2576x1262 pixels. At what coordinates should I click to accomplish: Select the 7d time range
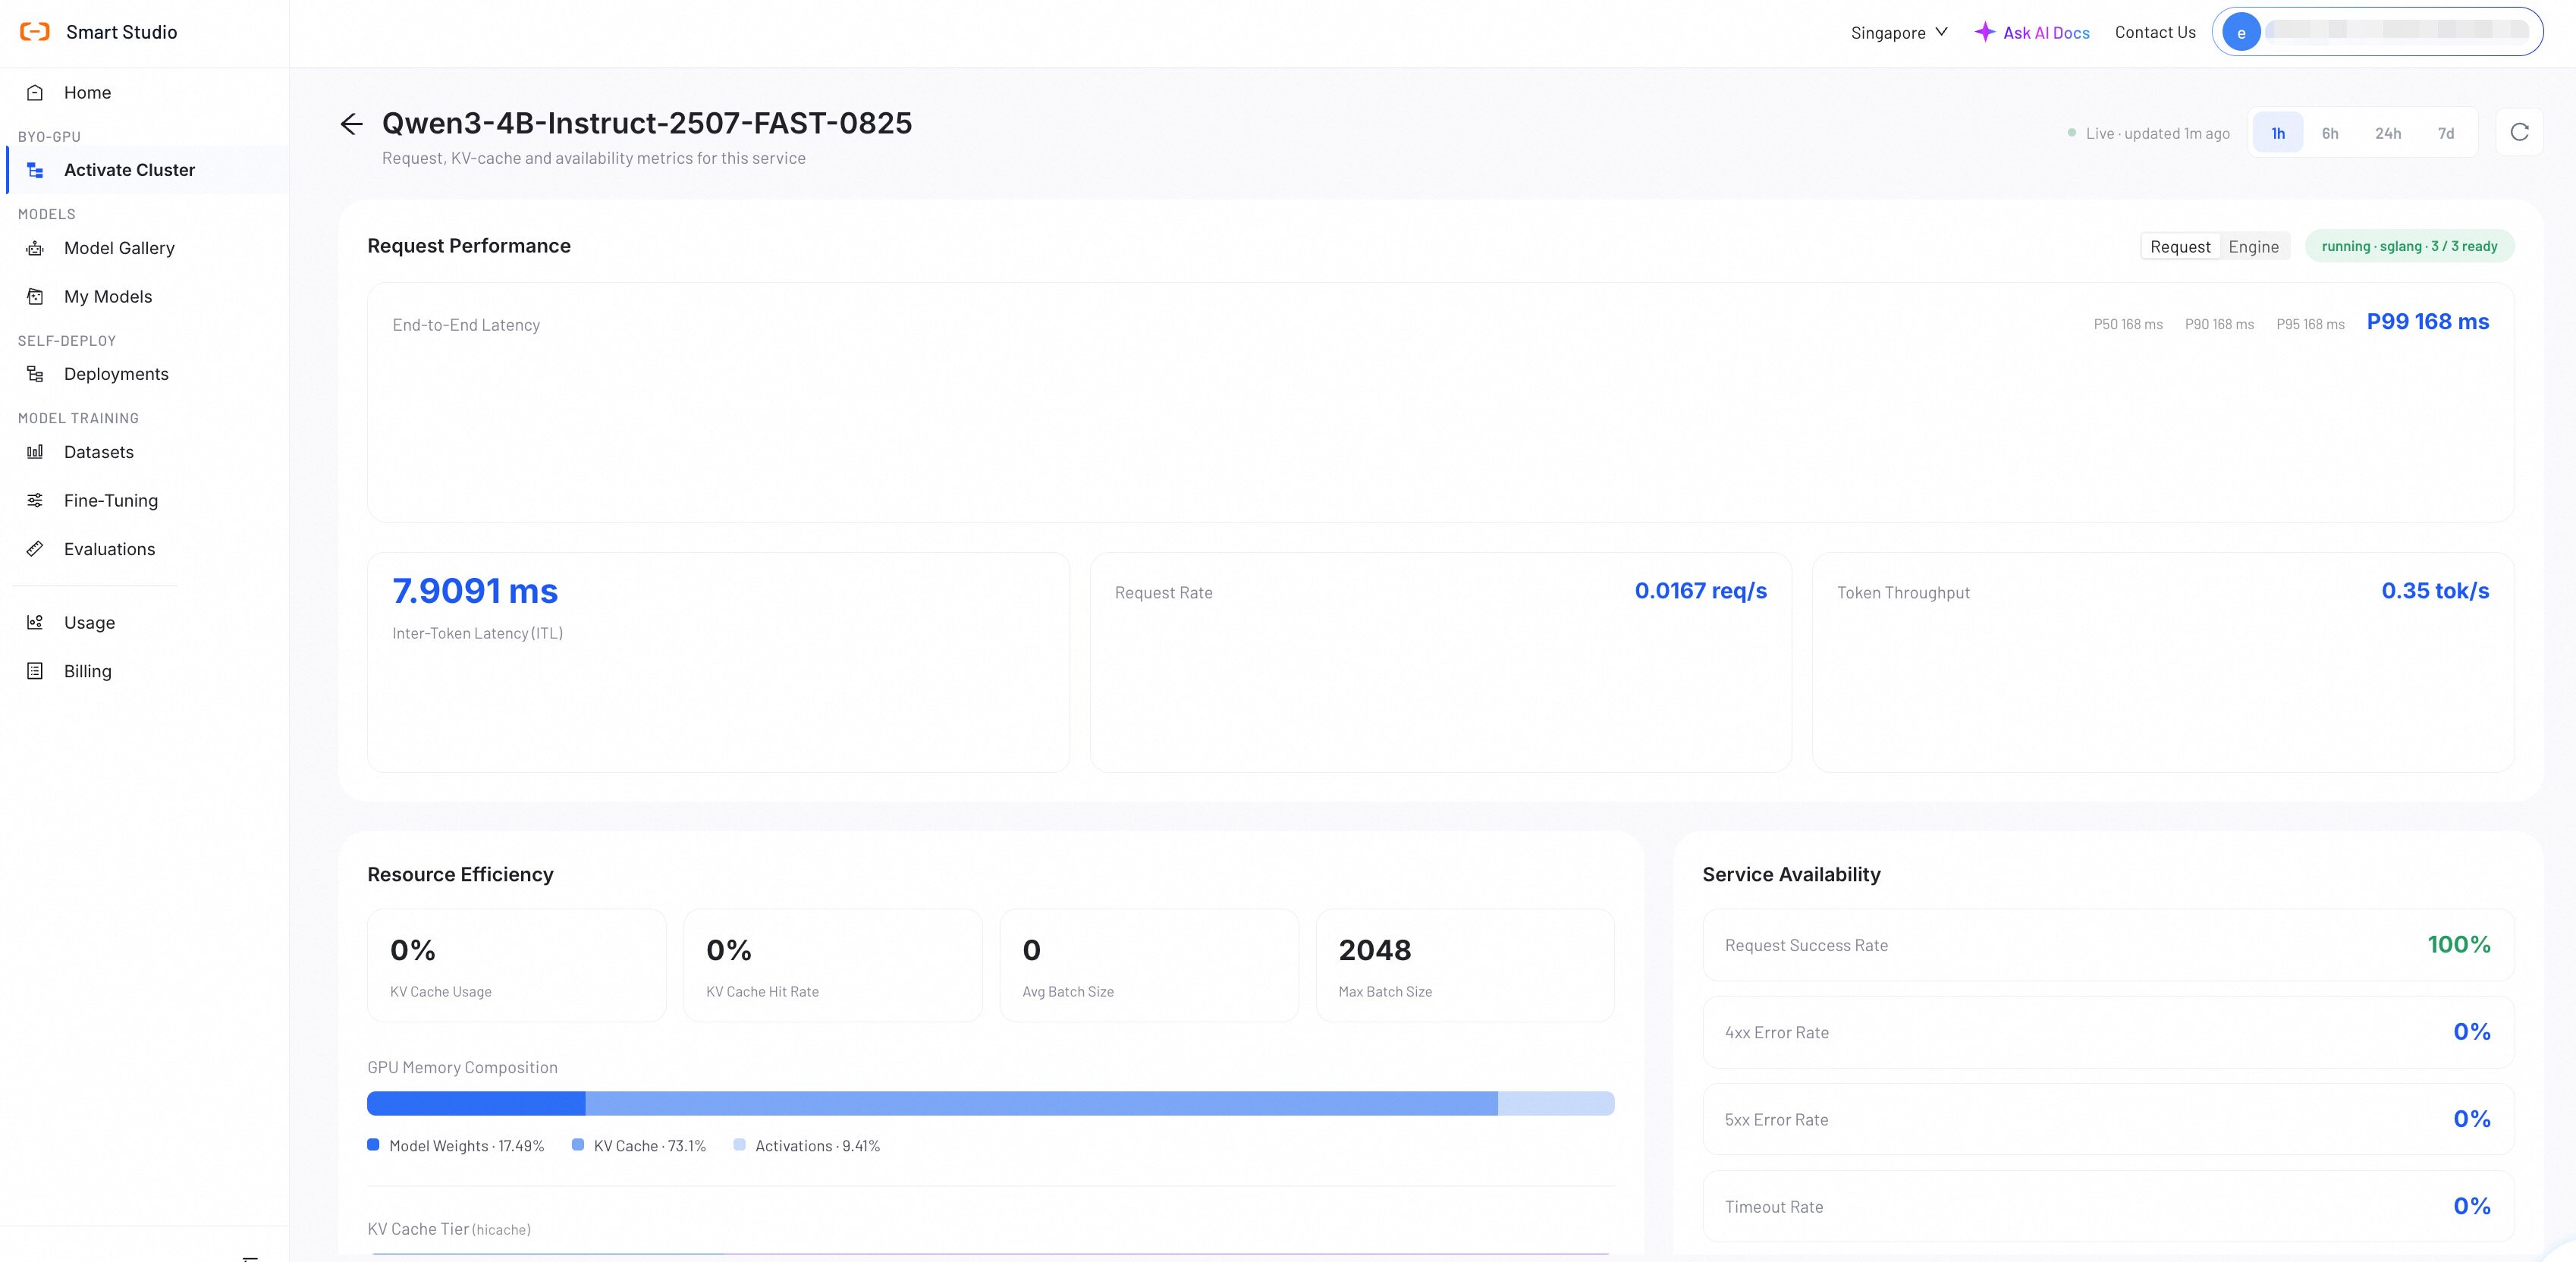click(2446, 133)
